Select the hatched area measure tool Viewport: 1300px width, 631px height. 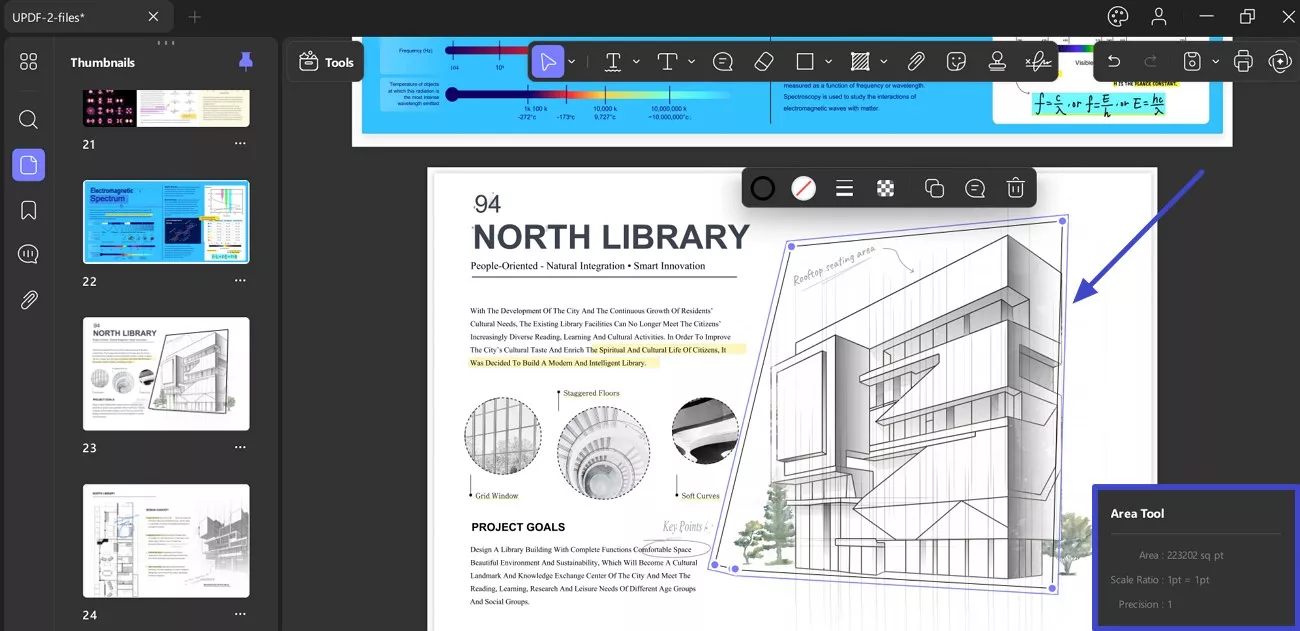pyautogui.click(x=860, y=62)
